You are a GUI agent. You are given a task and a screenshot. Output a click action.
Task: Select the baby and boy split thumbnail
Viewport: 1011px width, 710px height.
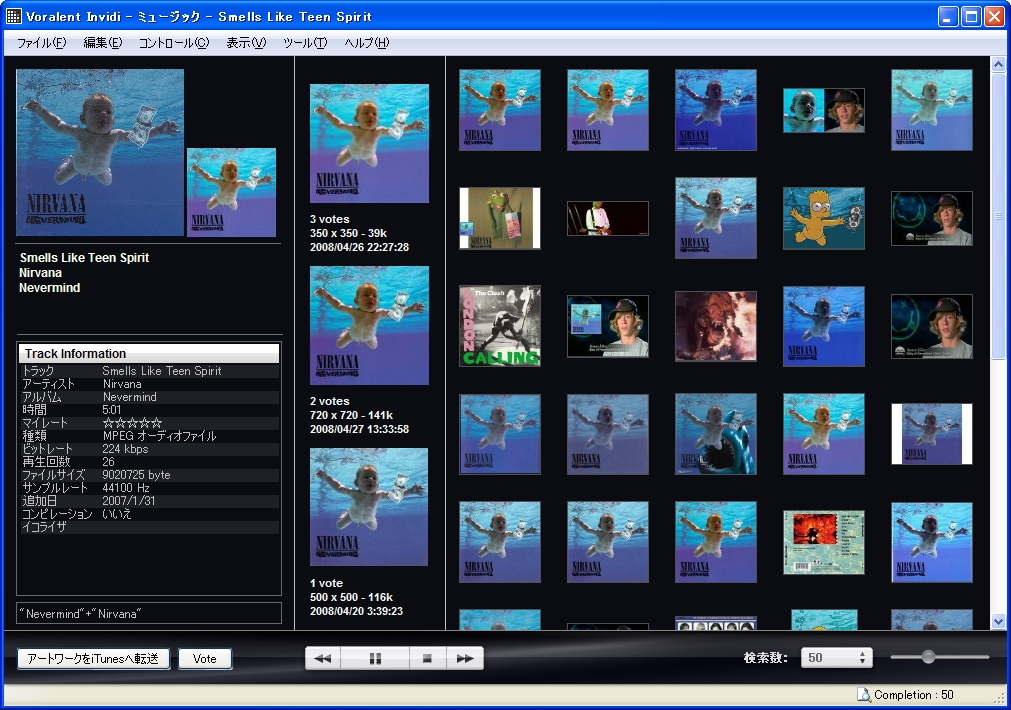click(823, 110)
